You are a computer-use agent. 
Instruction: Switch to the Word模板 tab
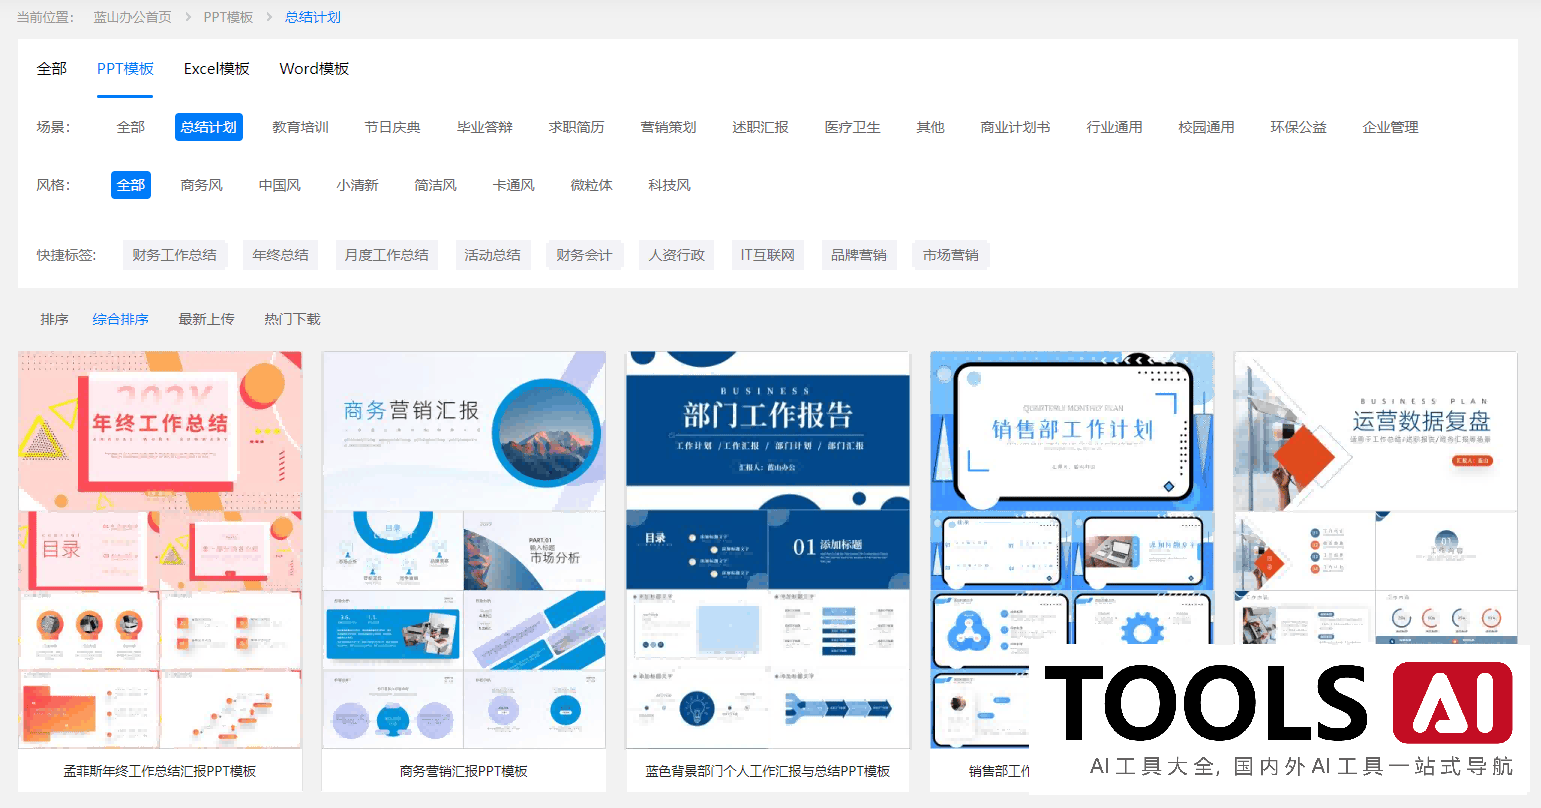click(314, 68)
